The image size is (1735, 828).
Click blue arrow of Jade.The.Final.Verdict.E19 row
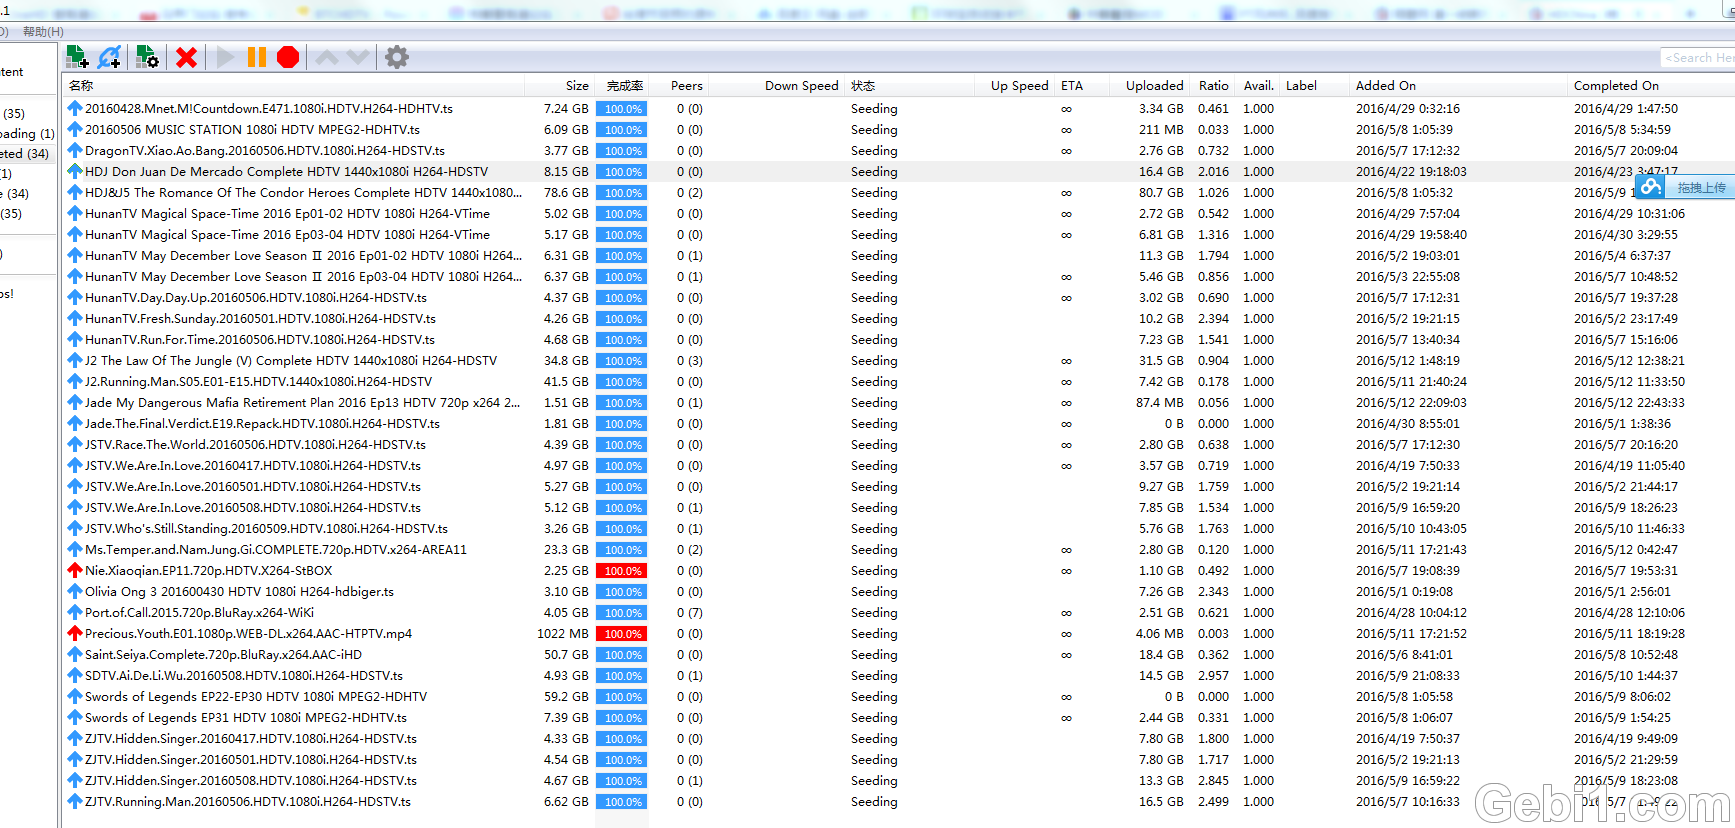tap(75, 423)
